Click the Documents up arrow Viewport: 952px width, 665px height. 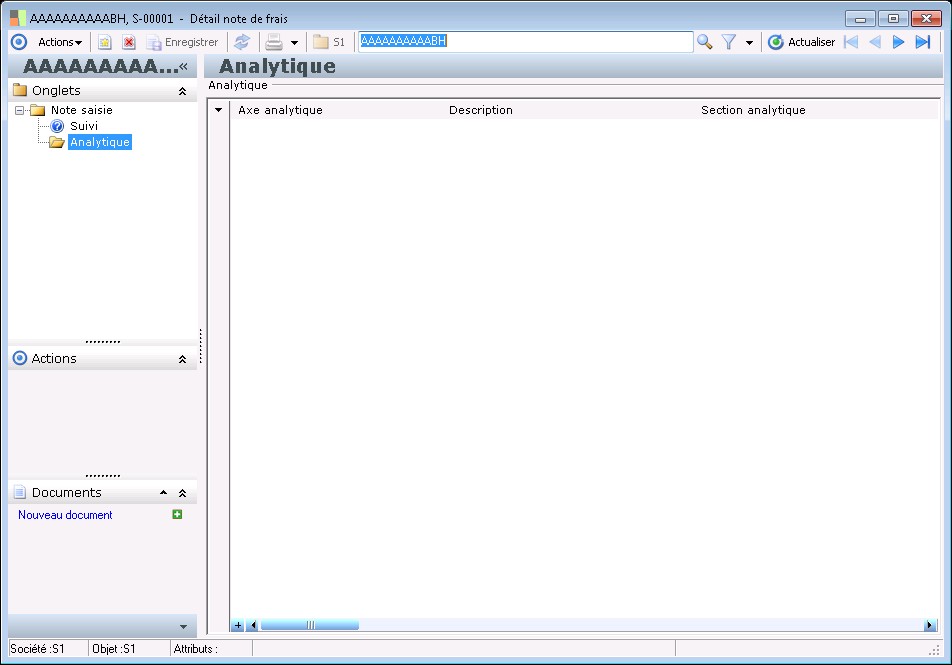point(163,493)
